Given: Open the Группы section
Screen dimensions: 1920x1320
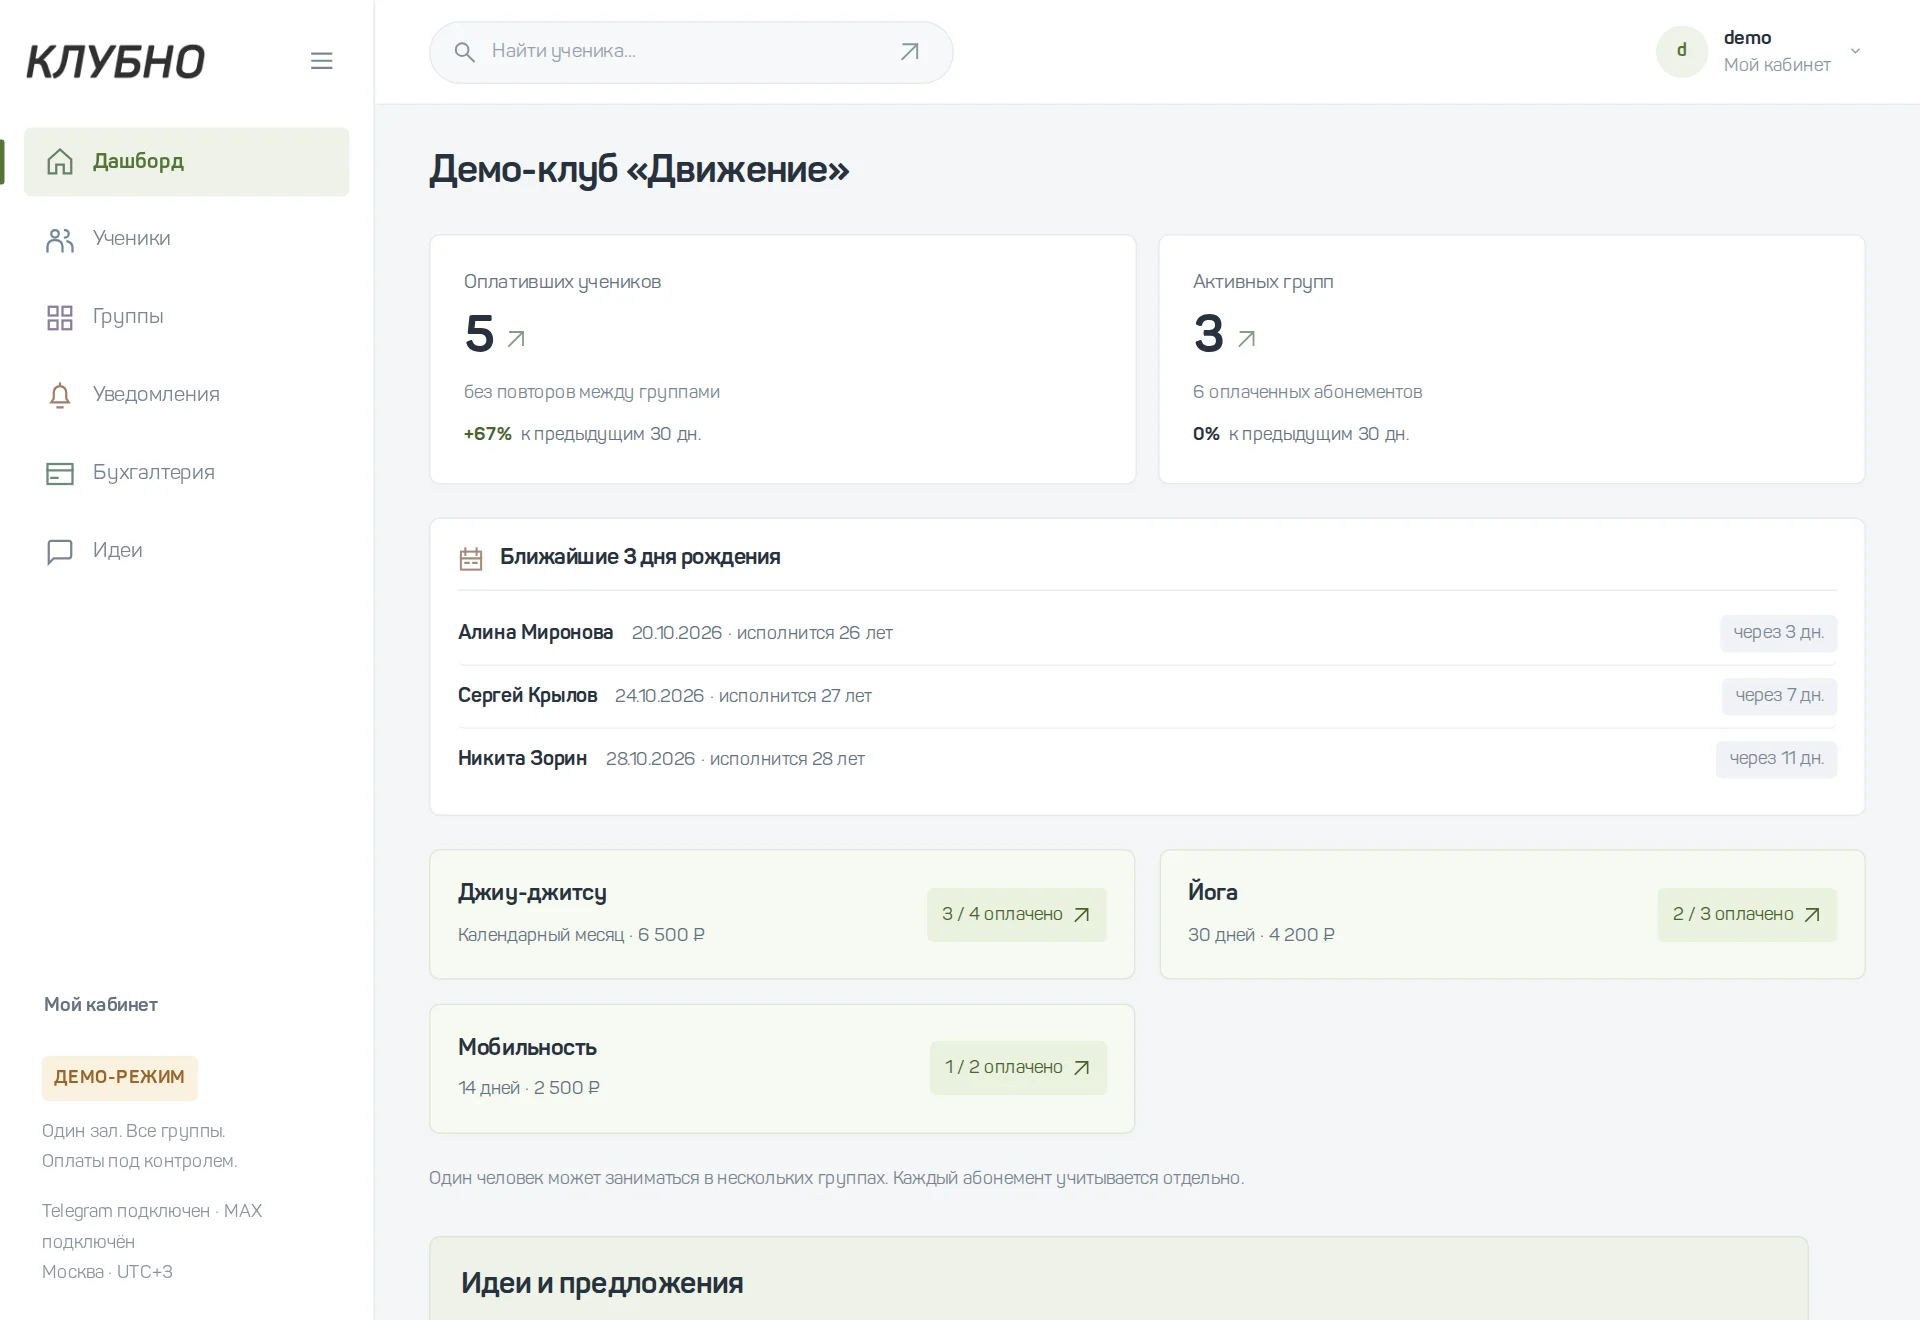Looking at the screenshot, I should (x=186, y=317).
